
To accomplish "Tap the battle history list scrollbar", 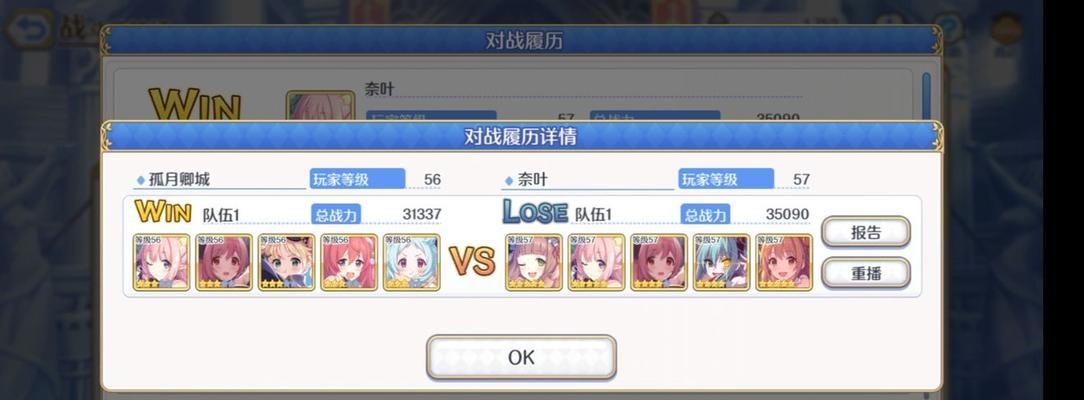I will click(x=926, y=95).
